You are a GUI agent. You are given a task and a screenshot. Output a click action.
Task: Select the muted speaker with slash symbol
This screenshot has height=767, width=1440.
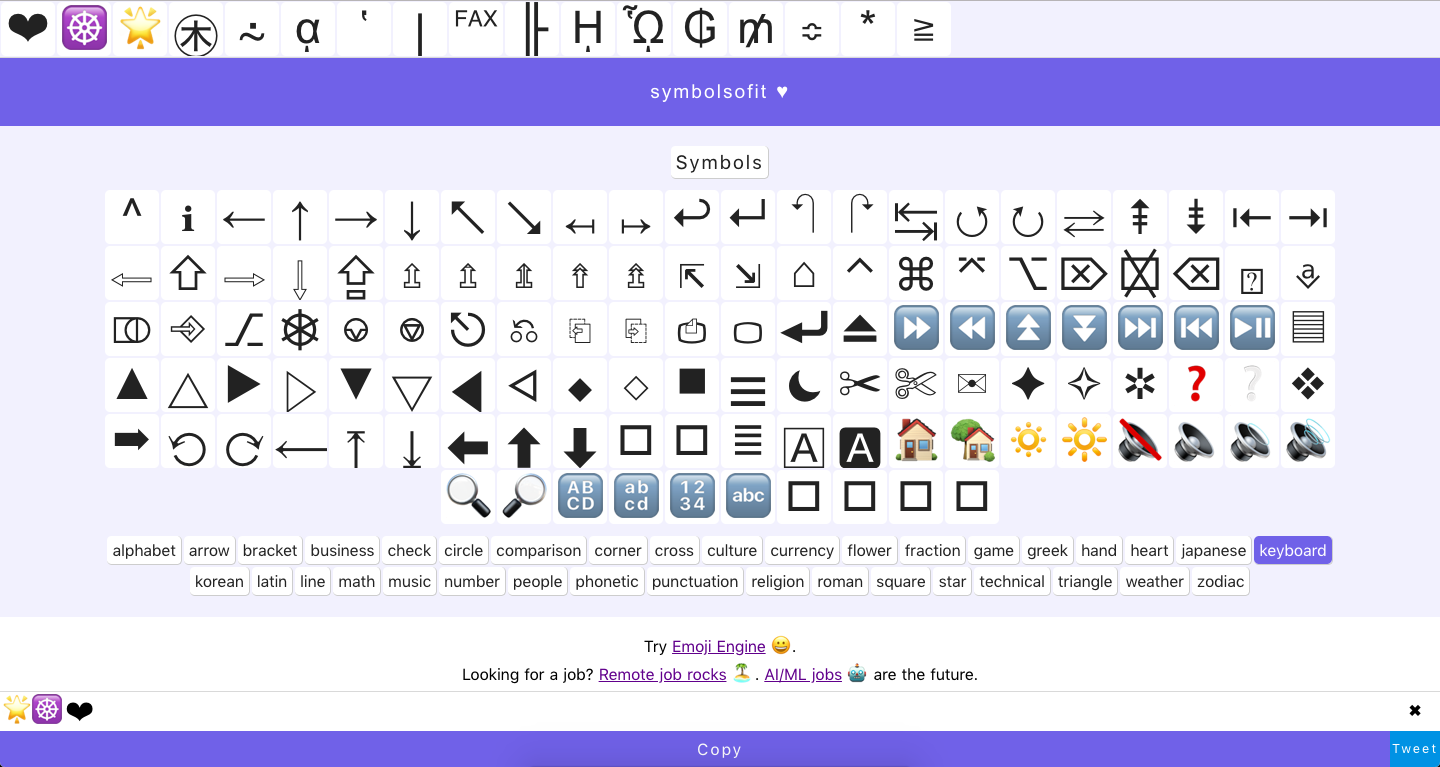tap(1140, 440)
